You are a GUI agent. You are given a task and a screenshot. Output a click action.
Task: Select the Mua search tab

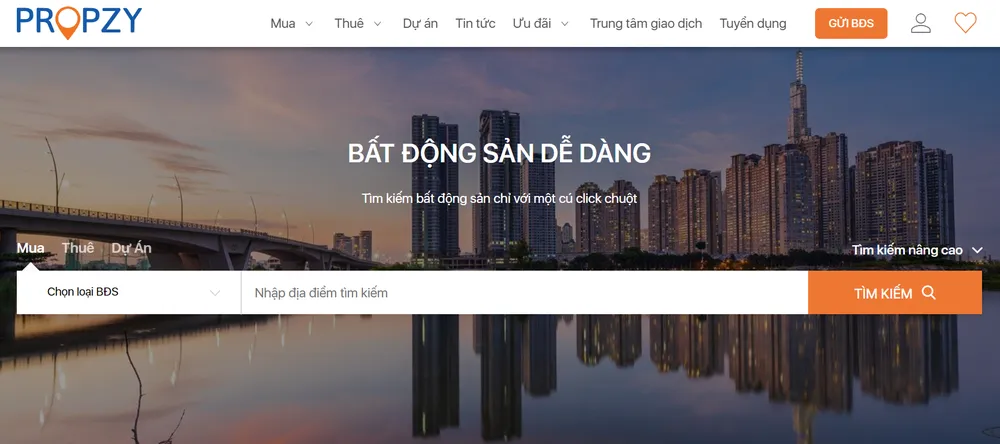[31, 248]
